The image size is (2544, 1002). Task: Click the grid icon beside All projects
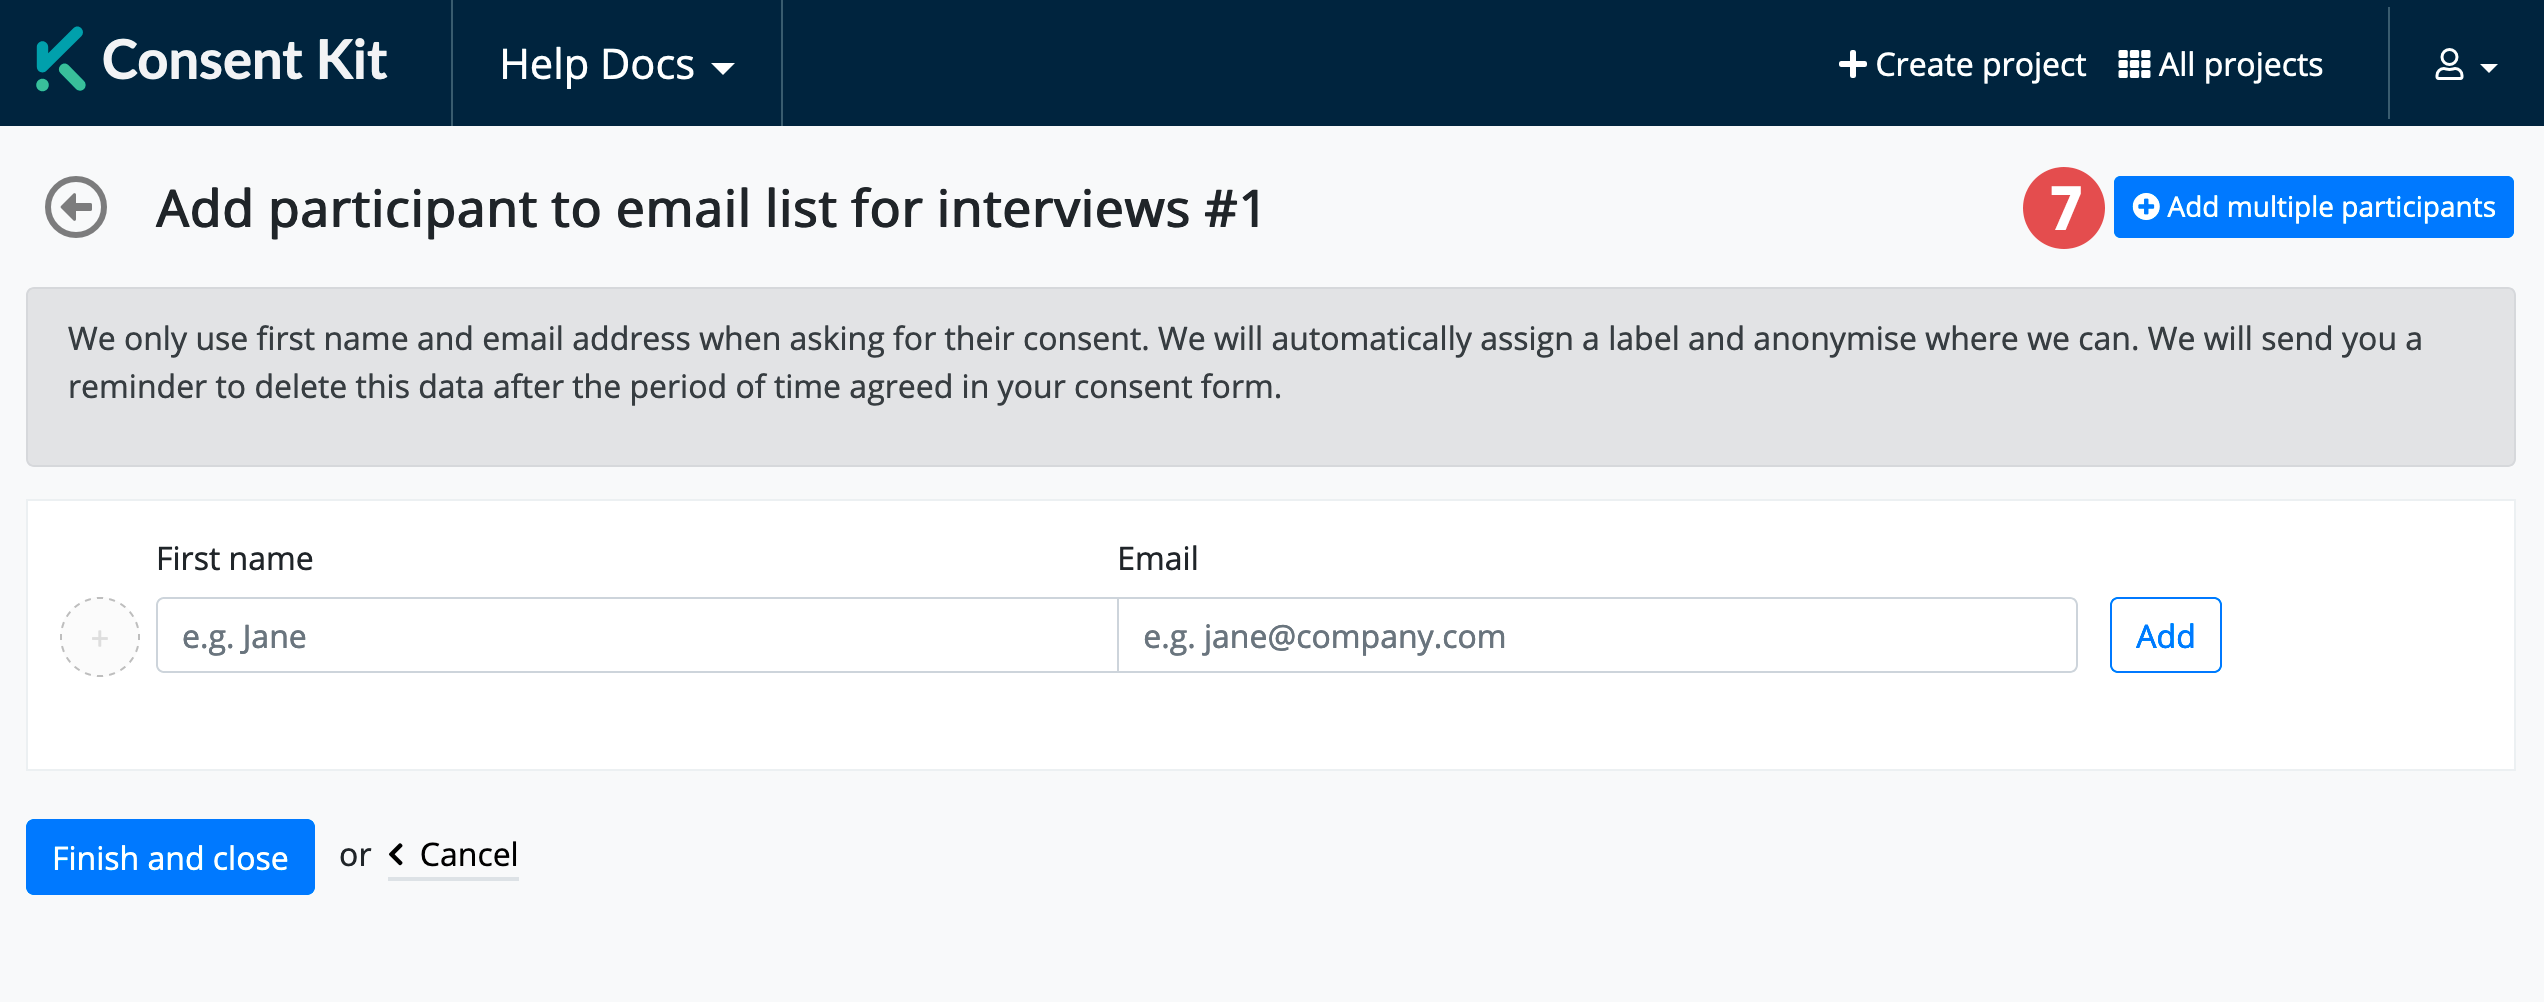(x=2133, y=65)
